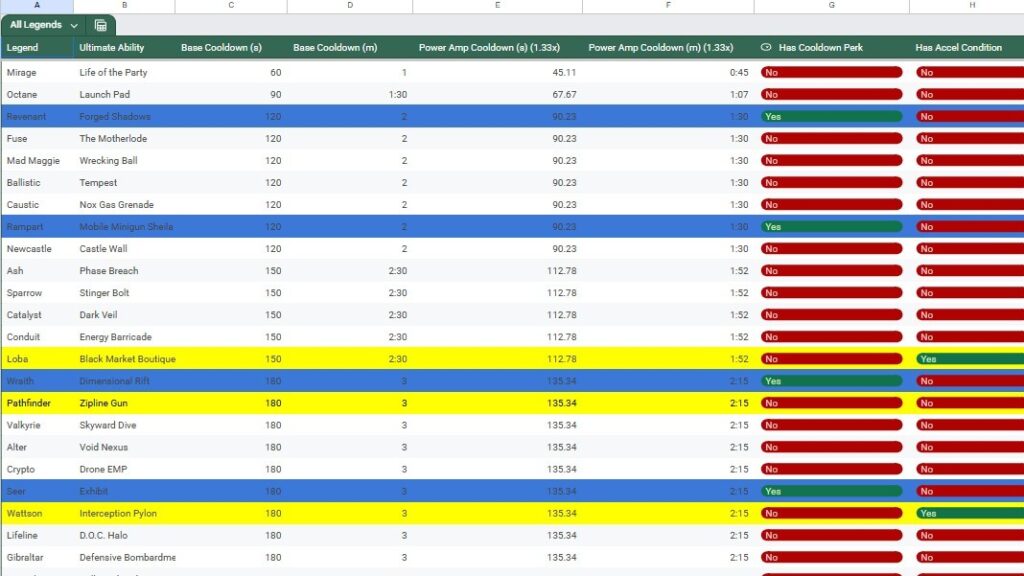Select The Motherlode cell

[124, 138]
